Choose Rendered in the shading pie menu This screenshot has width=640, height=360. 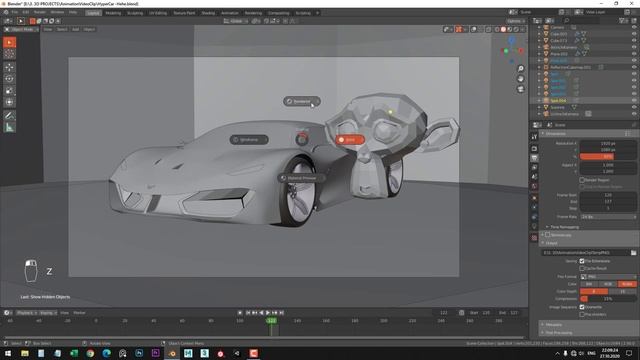coord(302,101)
